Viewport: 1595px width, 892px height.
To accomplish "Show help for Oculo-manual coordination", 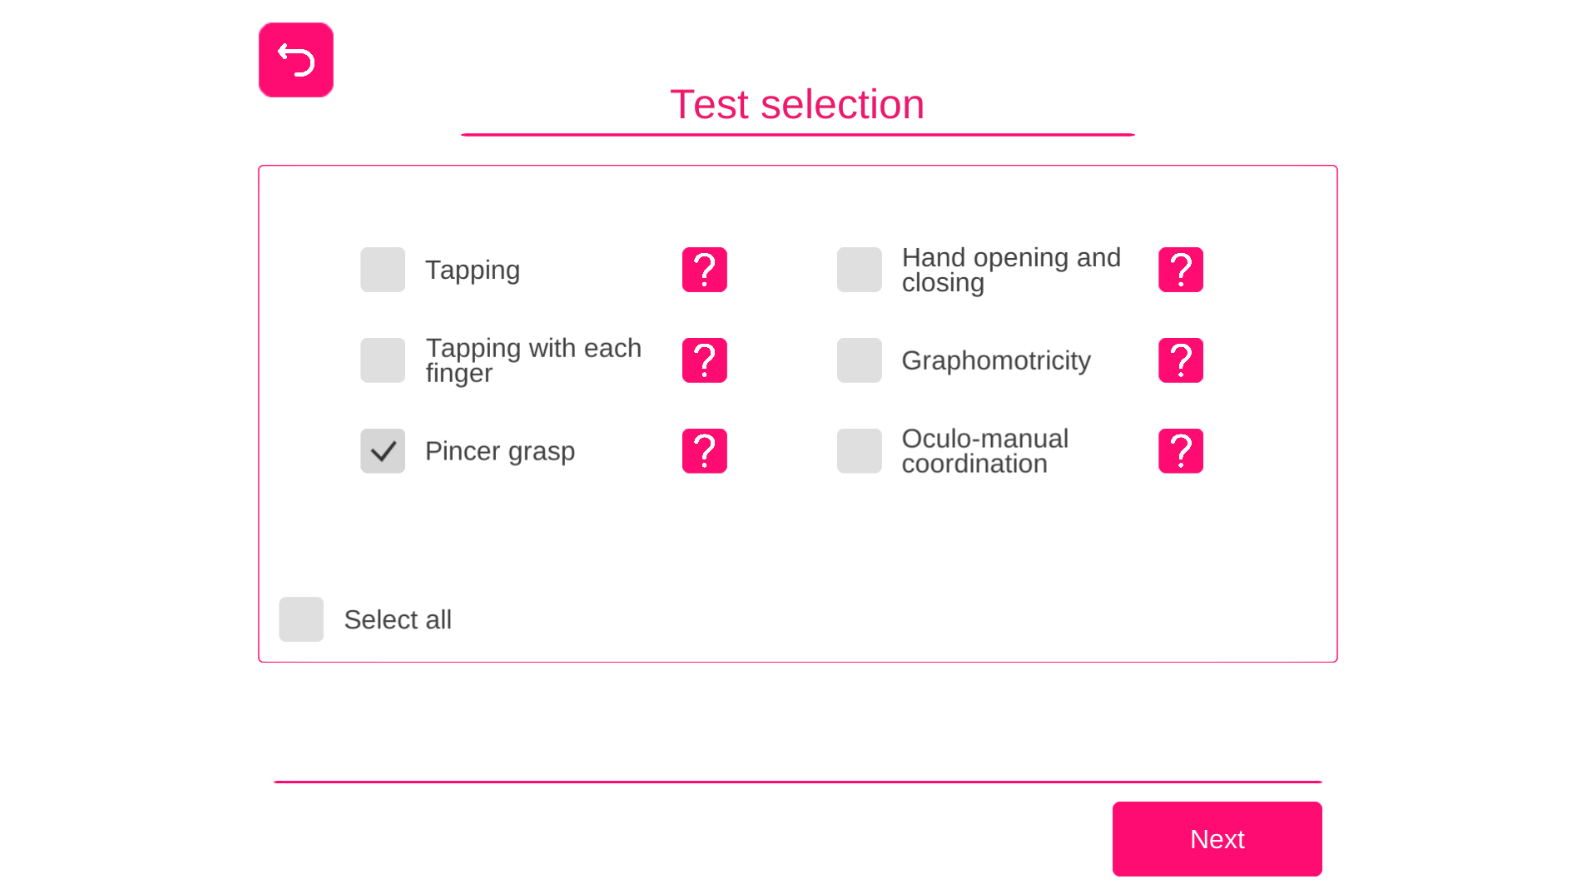I will (x=1180, y=451).
